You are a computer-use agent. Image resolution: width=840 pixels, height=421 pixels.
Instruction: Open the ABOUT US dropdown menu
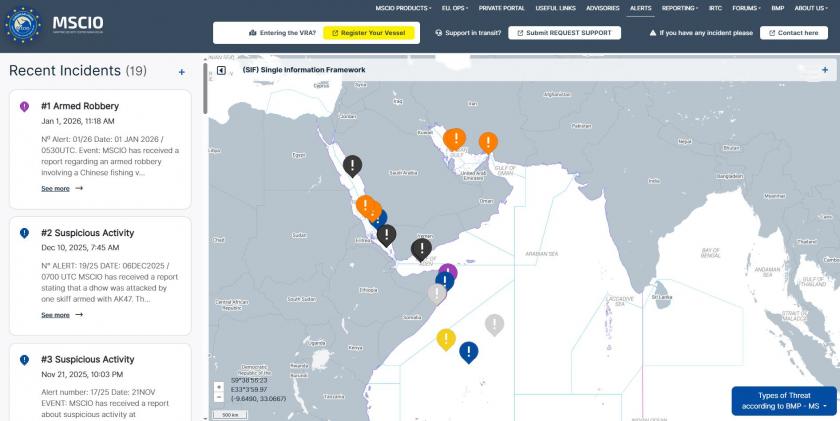point(811,8)
